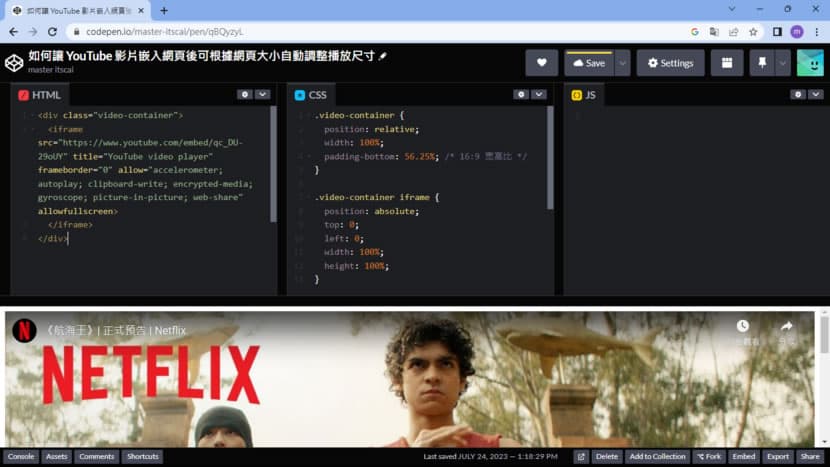Open HTML editor settings gear
The width and height of the screenshot is (830, 467).
(245, 94)
